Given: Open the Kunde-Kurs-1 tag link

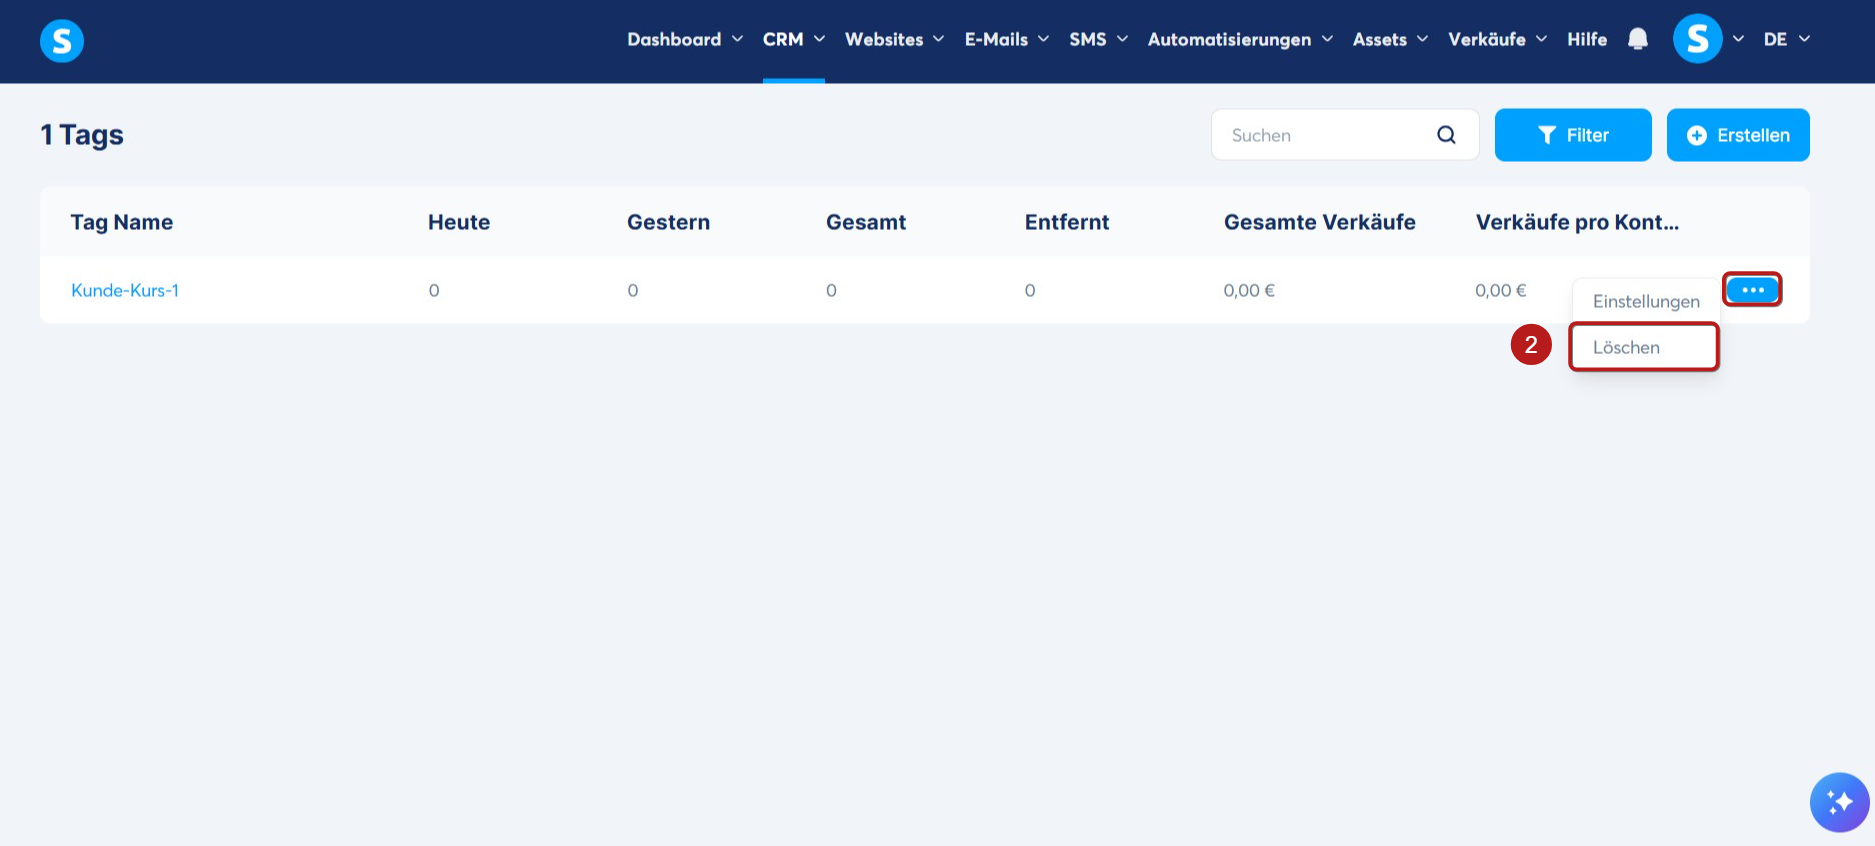Looking at the screenshot, I should pos(125,290).
